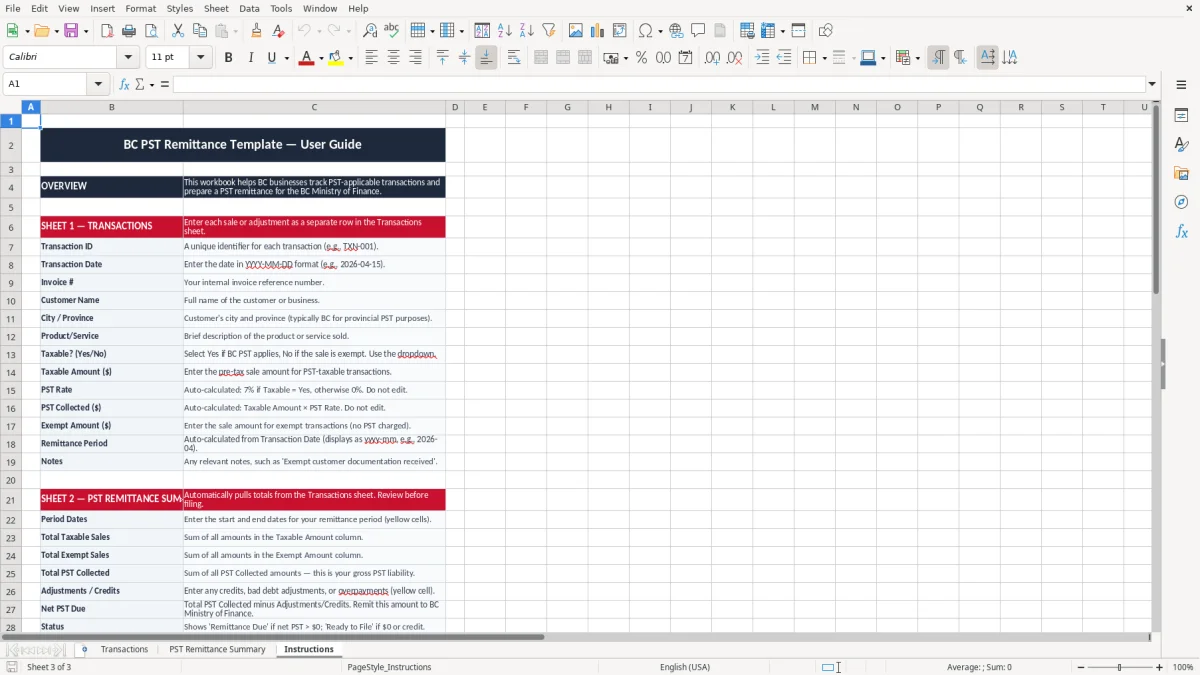Toggle Wrap Text on the cell
Screen dimensions: 1200x675
tap(514, 58)
